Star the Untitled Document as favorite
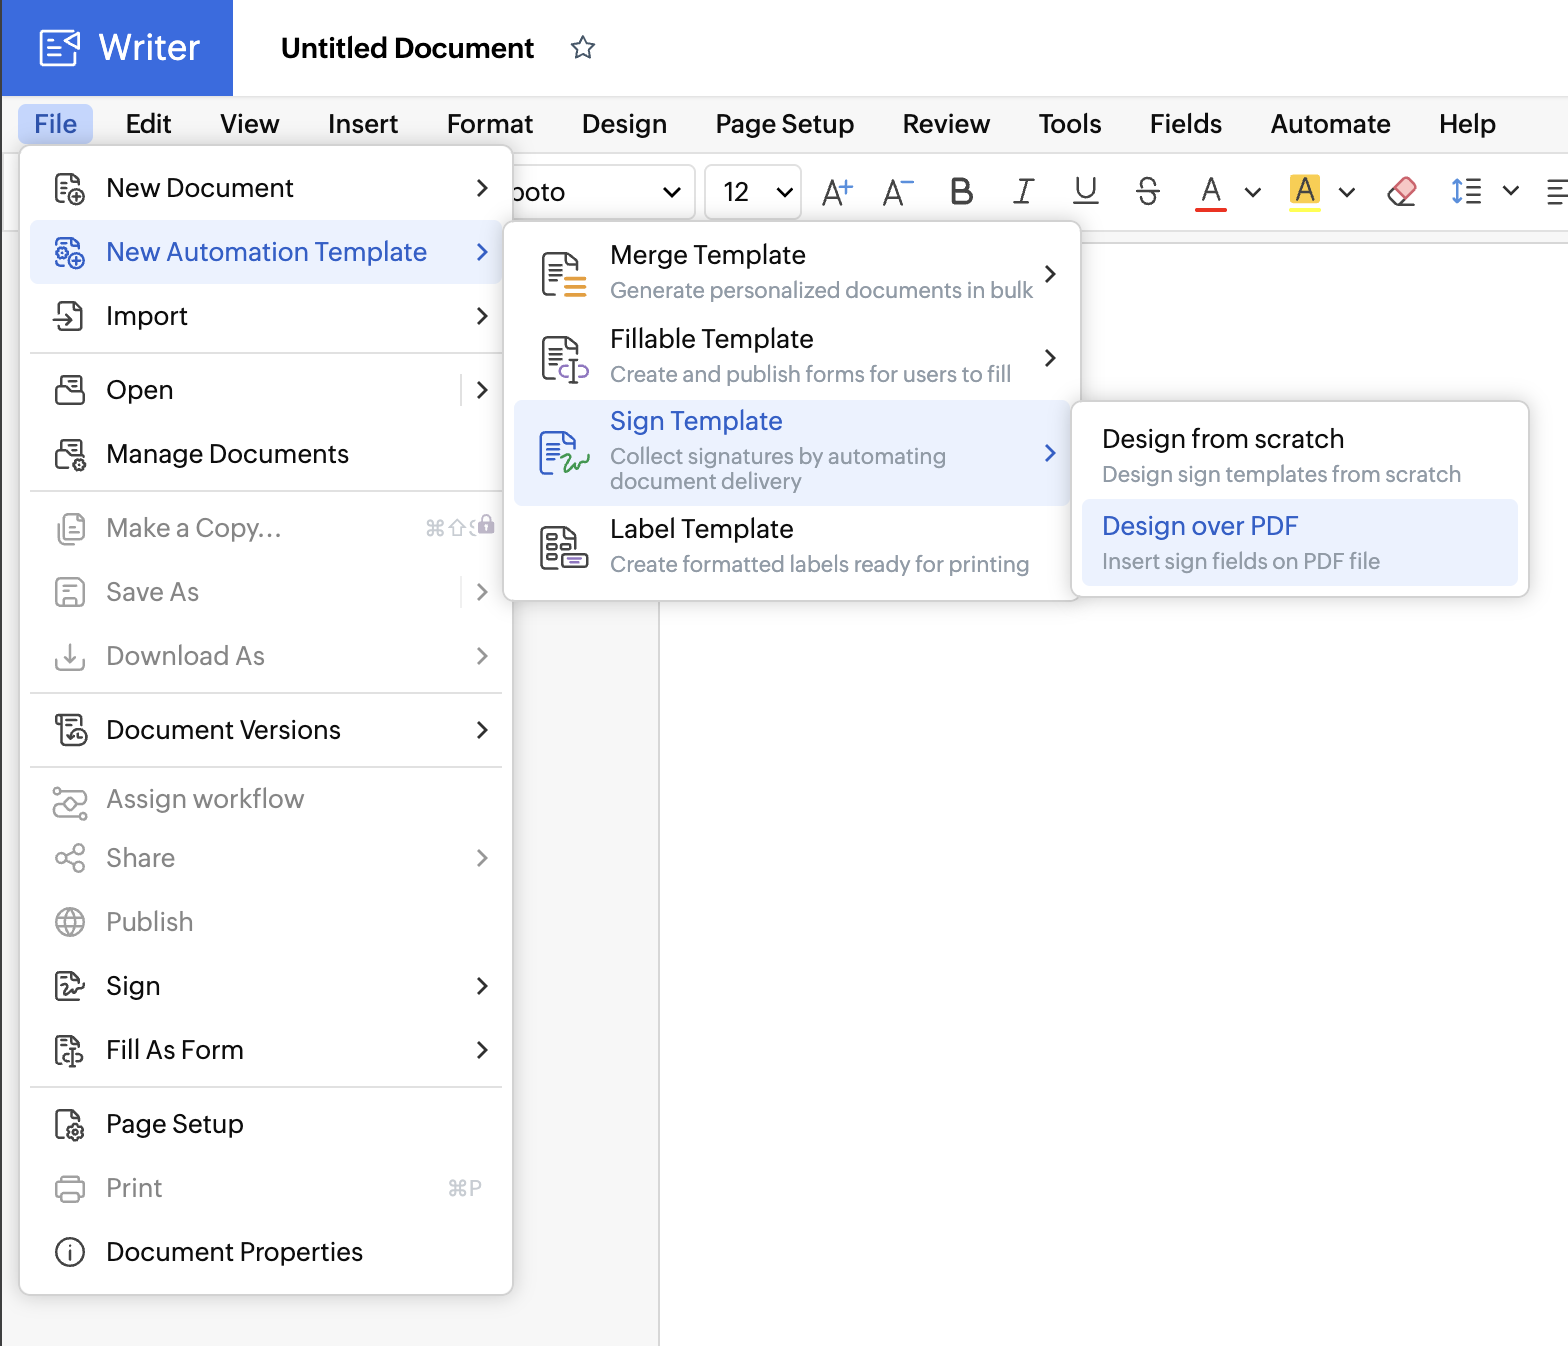Screen dimensions: 1568x1346 click(583, 48)
